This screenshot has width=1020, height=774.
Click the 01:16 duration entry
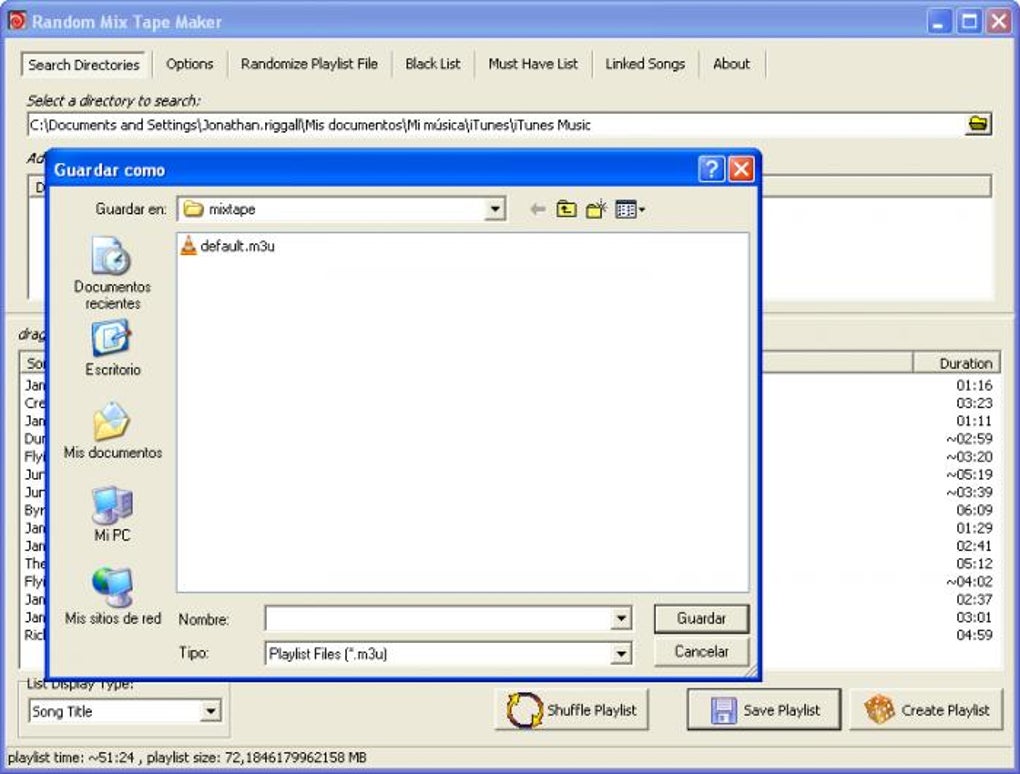974,385
